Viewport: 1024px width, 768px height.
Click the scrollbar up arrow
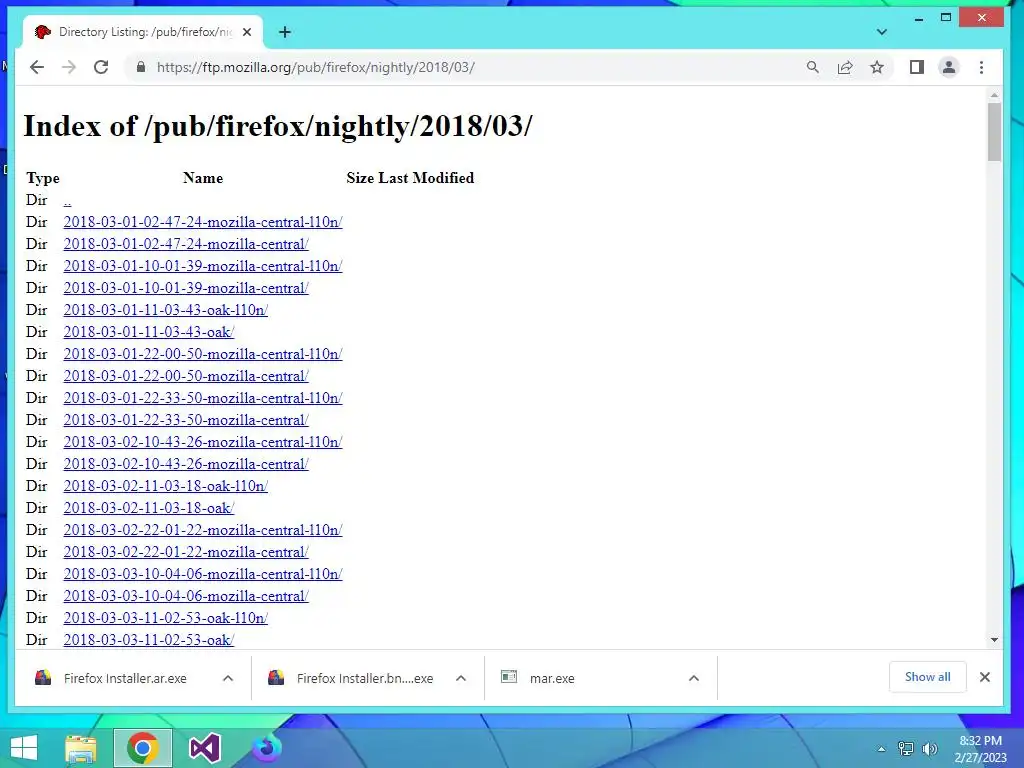(x=994, y=95)
